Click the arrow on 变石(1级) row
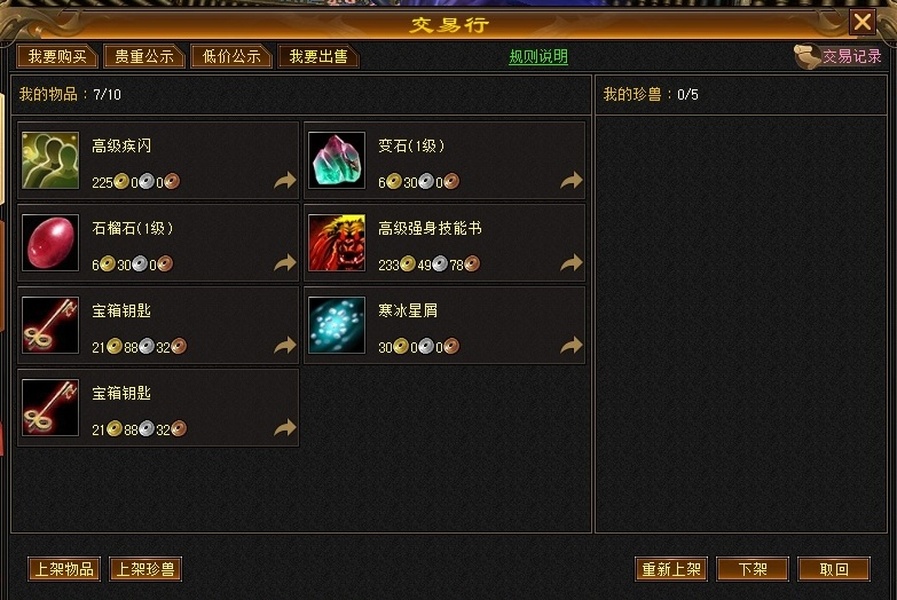 (571, 180)
